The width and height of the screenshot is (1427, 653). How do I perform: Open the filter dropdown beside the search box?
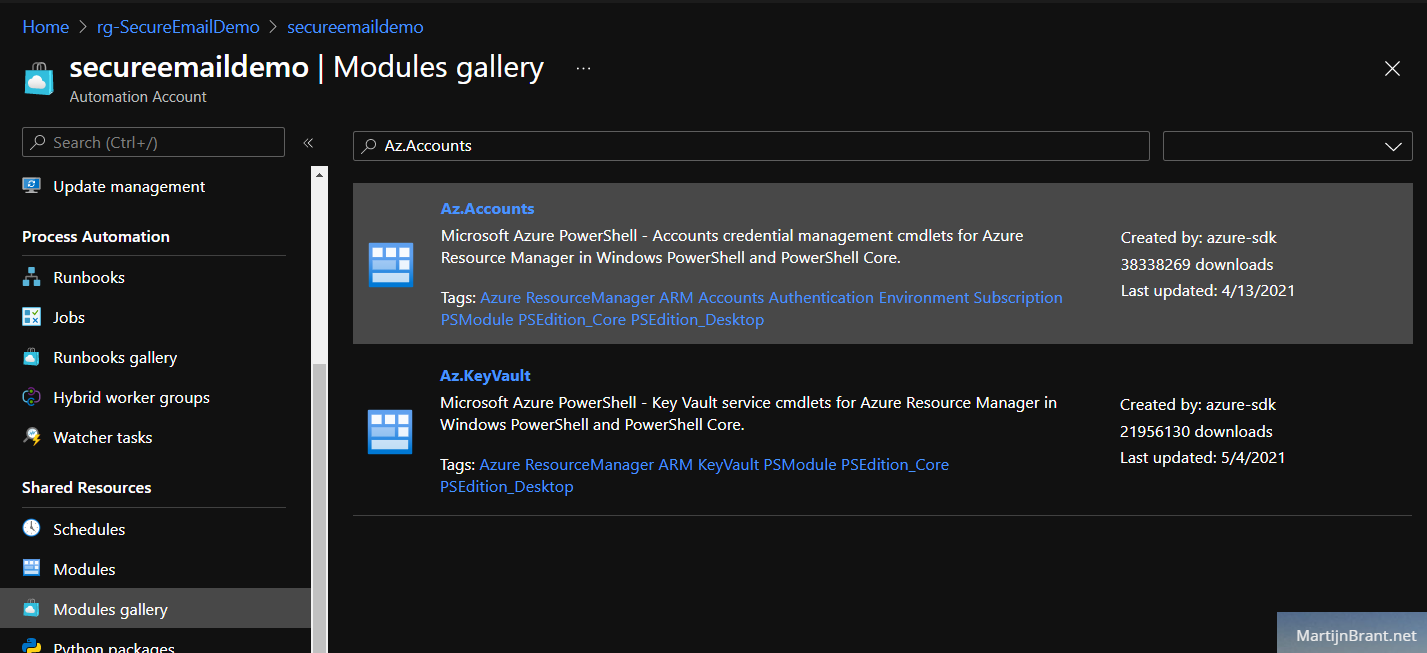(x=1288, y=146)
